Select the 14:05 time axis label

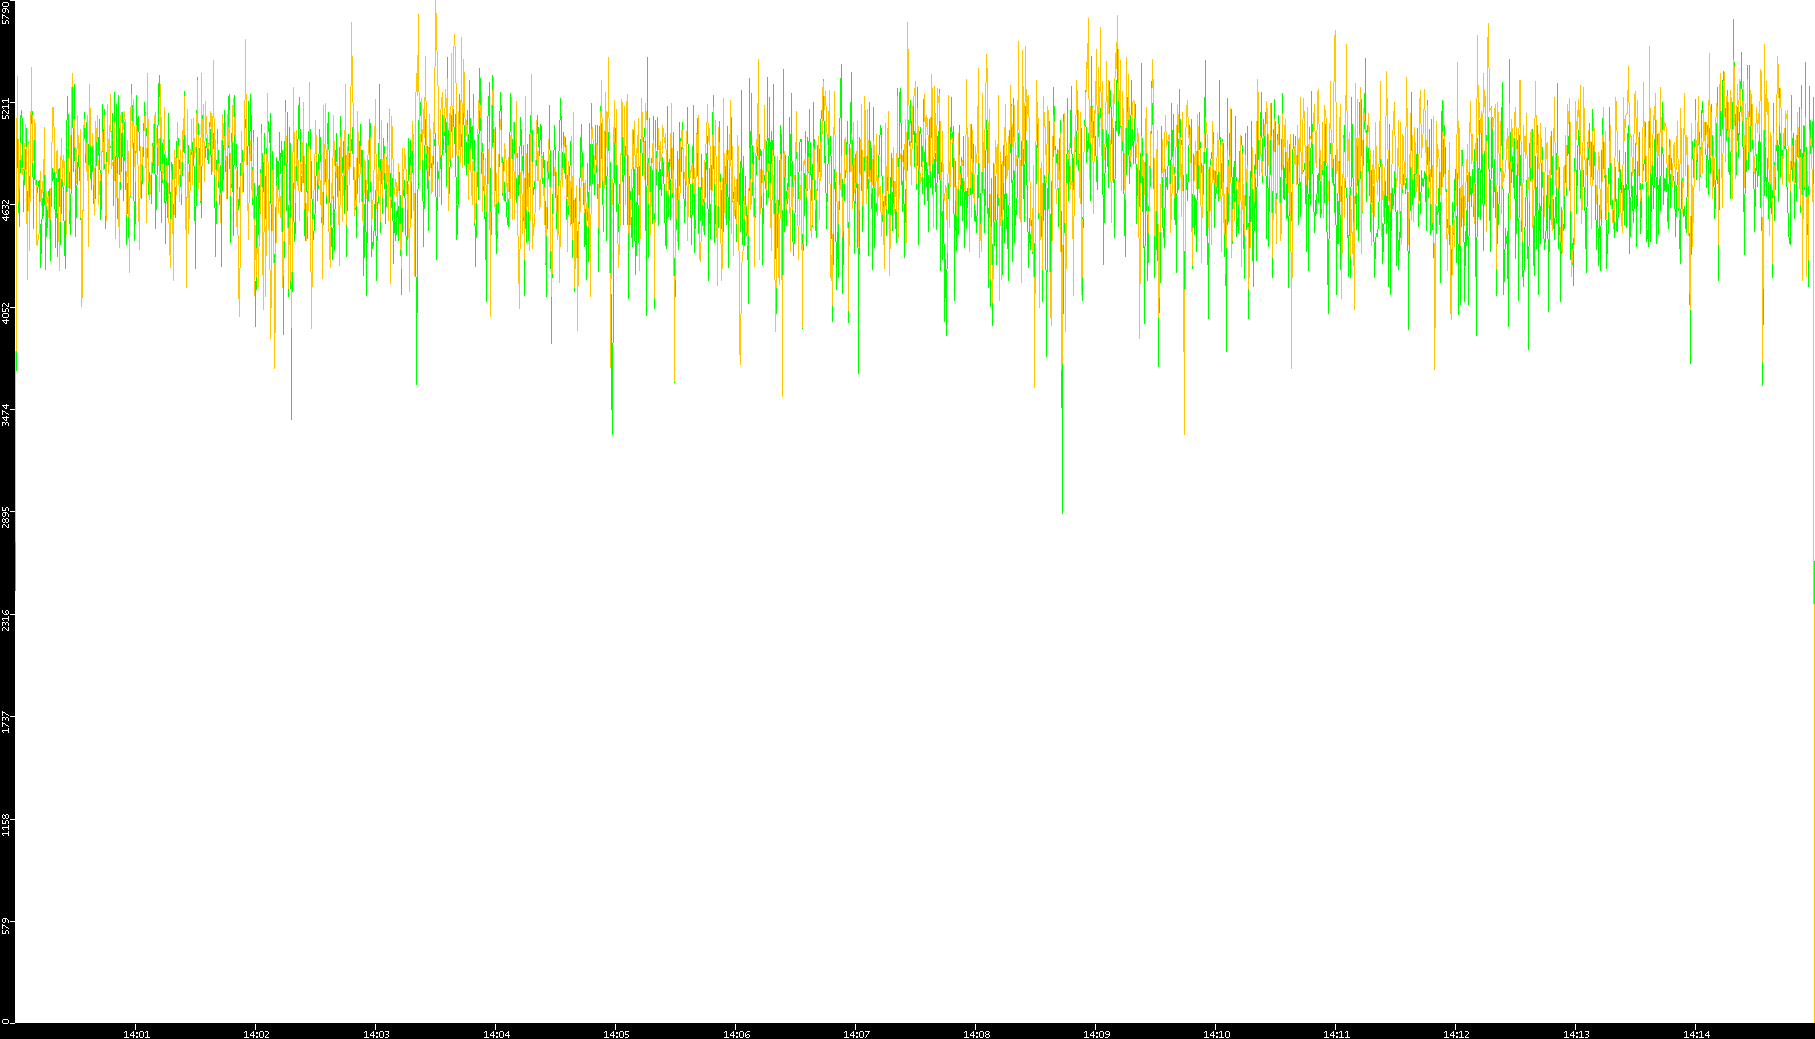[616, 1034]
